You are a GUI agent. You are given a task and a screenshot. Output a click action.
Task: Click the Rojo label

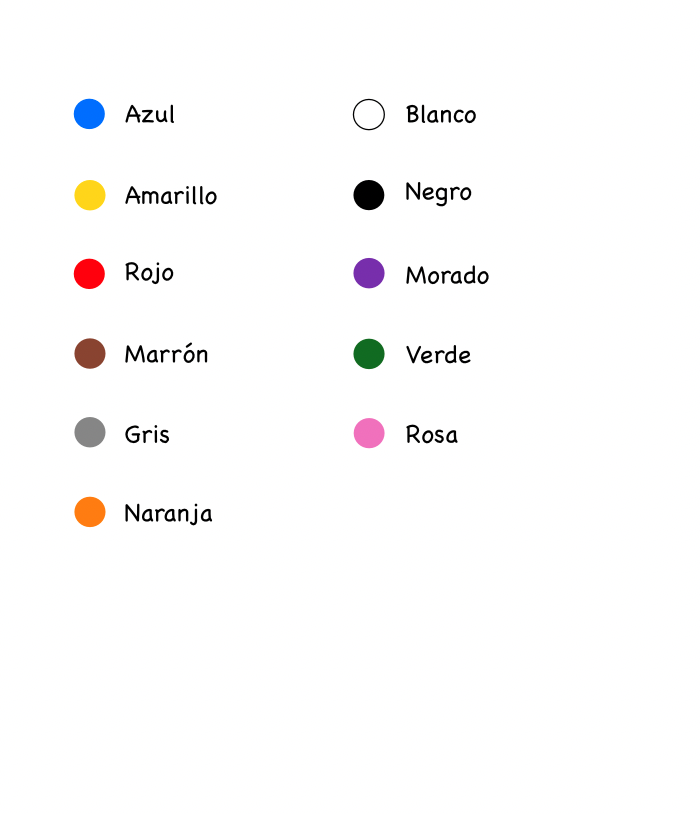coord(149,273)
